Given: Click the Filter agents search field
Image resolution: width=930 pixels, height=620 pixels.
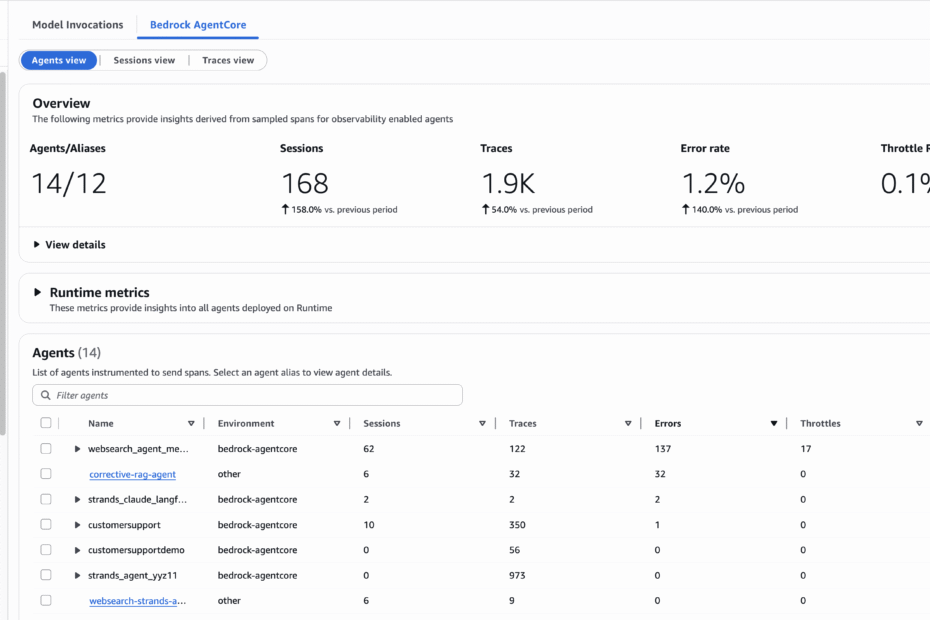Looking at the screenshot, I should [247, 395].
